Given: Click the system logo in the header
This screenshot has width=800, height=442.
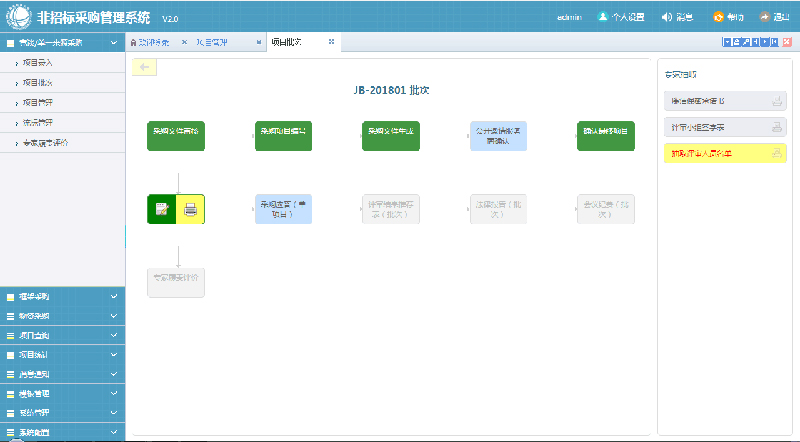Looking at the screenshot, I should tap(19, 18).
